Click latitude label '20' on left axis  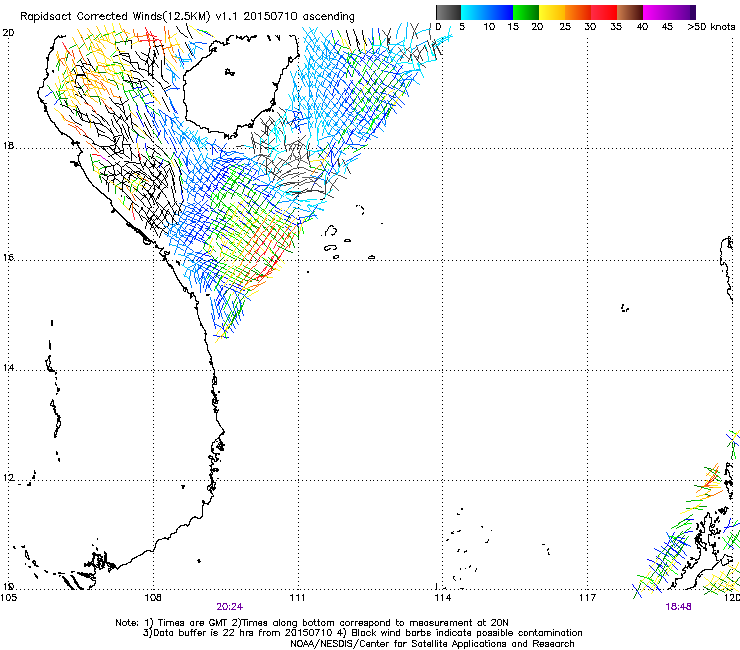8,33
